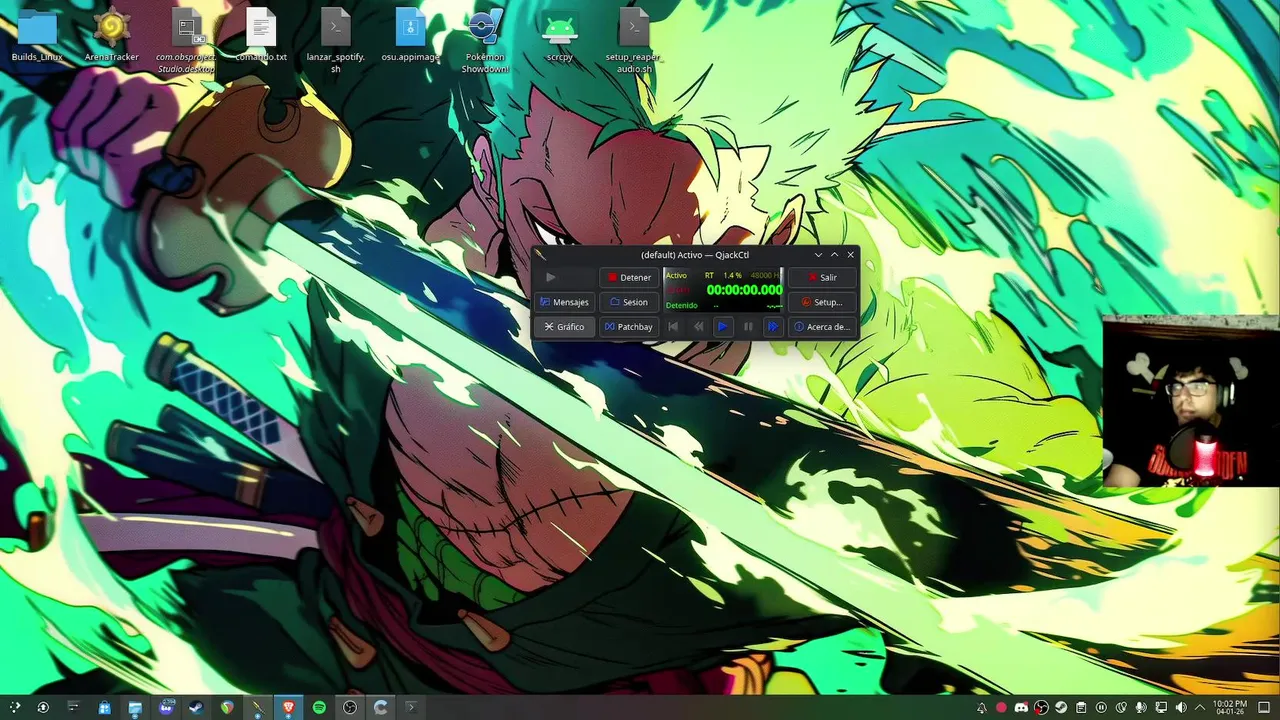Viewport: 1280px width, 720px height.
Task: Open the network connections tray icon
Action: click(x=1161, y=708)
